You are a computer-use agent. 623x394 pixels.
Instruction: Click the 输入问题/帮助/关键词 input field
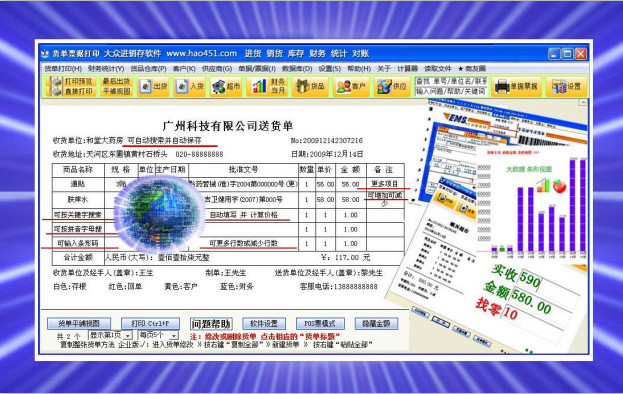pyautogui.click(x=451, y=91)
